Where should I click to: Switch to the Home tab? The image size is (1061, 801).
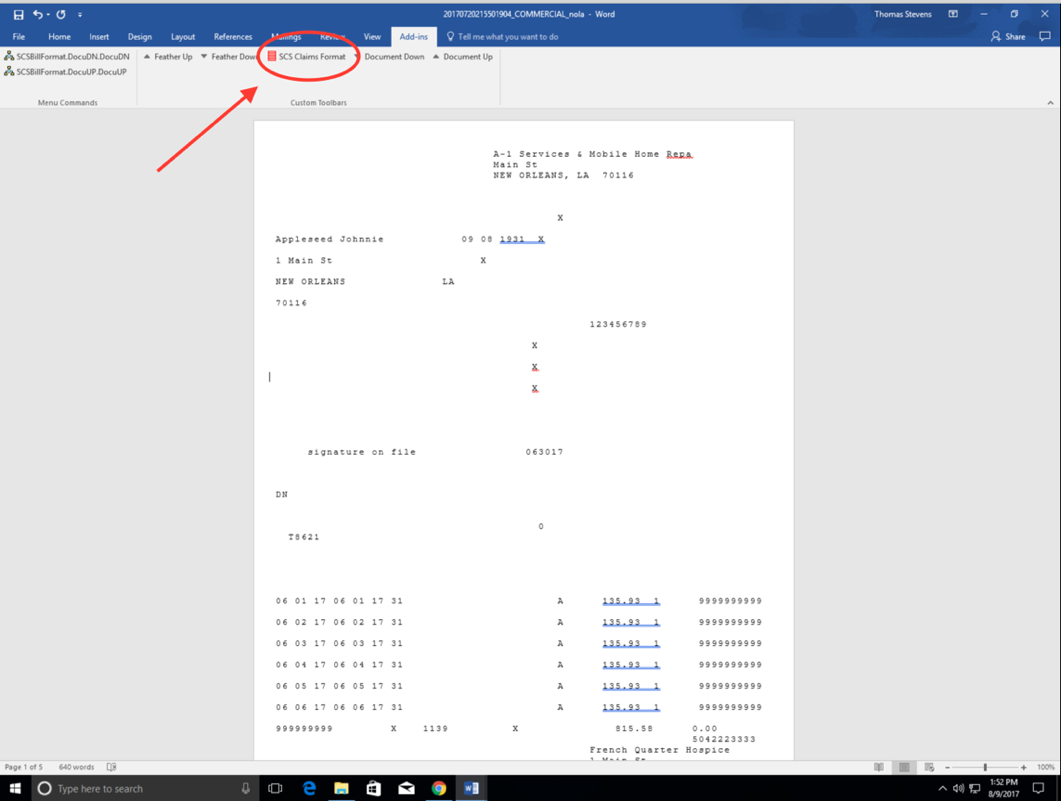(60, 37)
